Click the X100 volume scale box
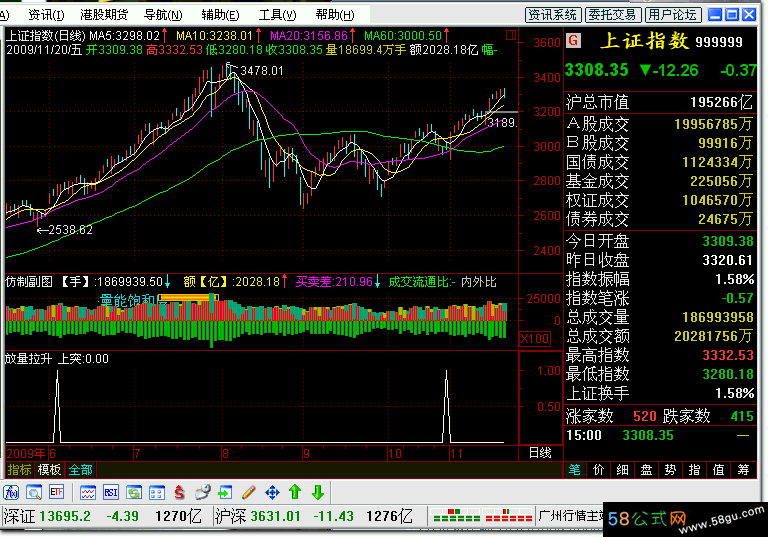 click(x=535, y=339)
